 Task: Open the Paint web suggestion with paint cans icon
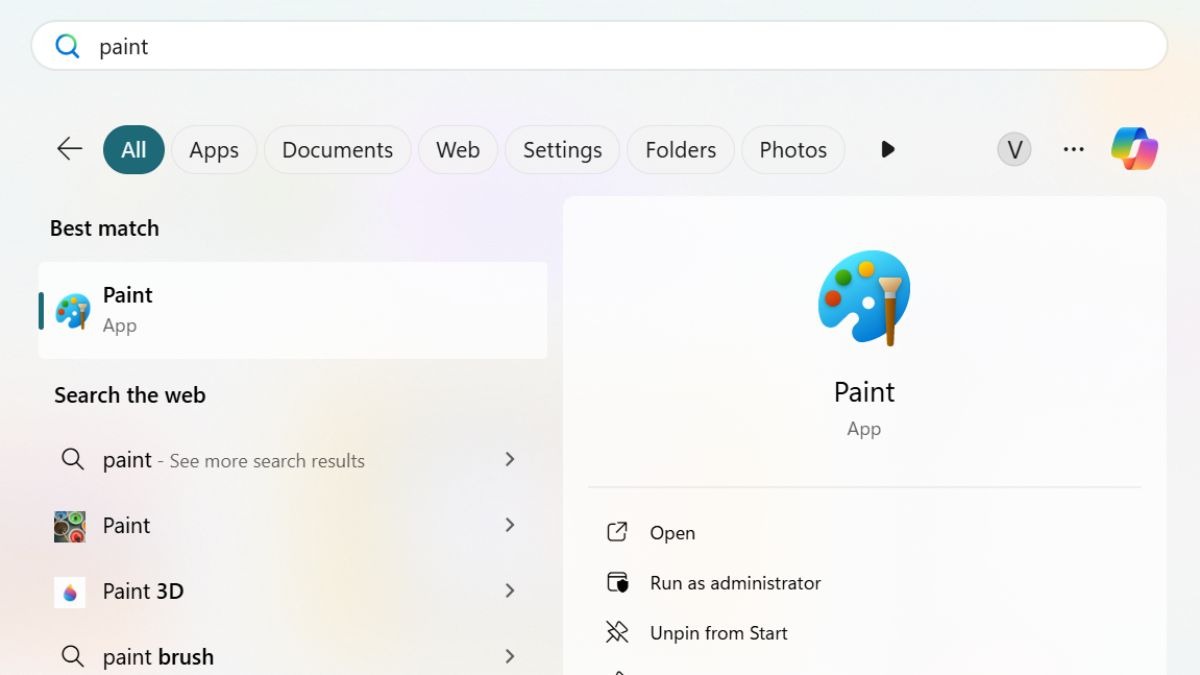(293, 525)
